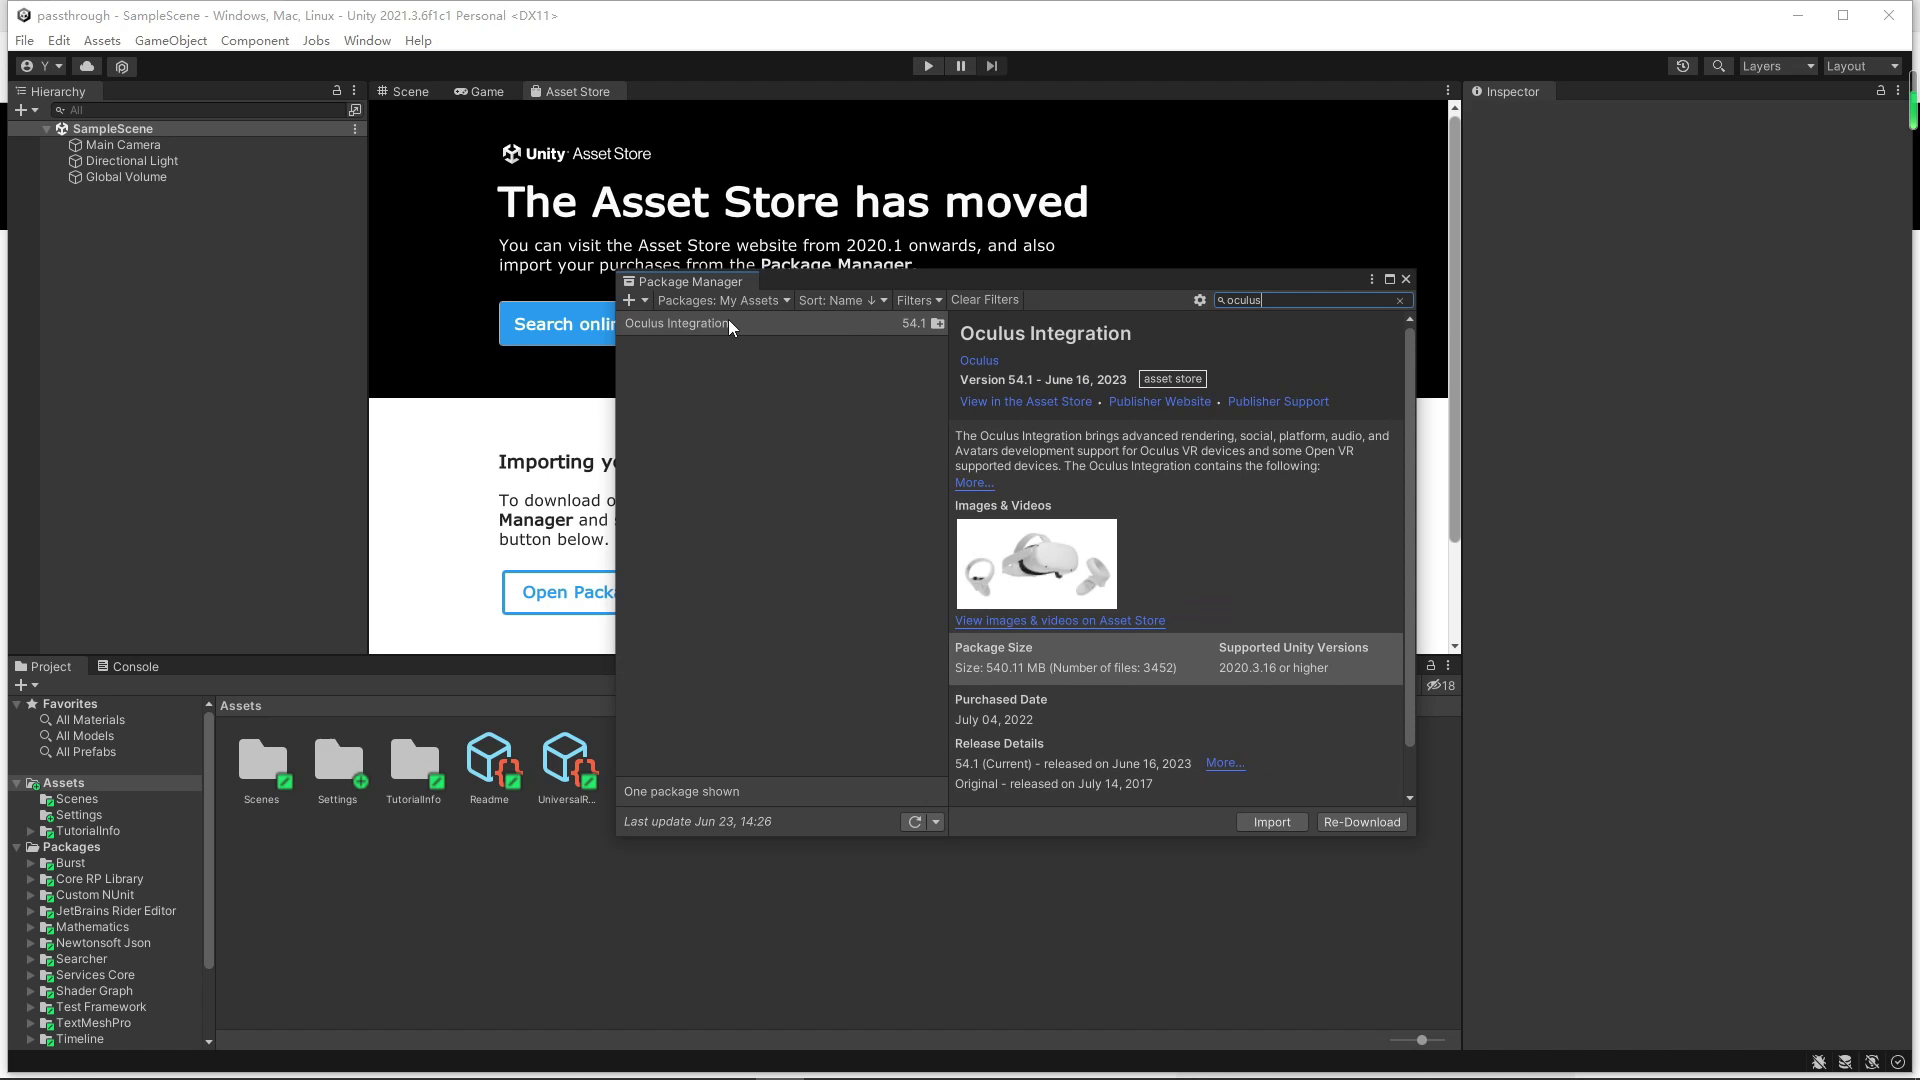Open the Window menu
The height and width of the screenshot is (1080, 1920).
tap(367, 41)
